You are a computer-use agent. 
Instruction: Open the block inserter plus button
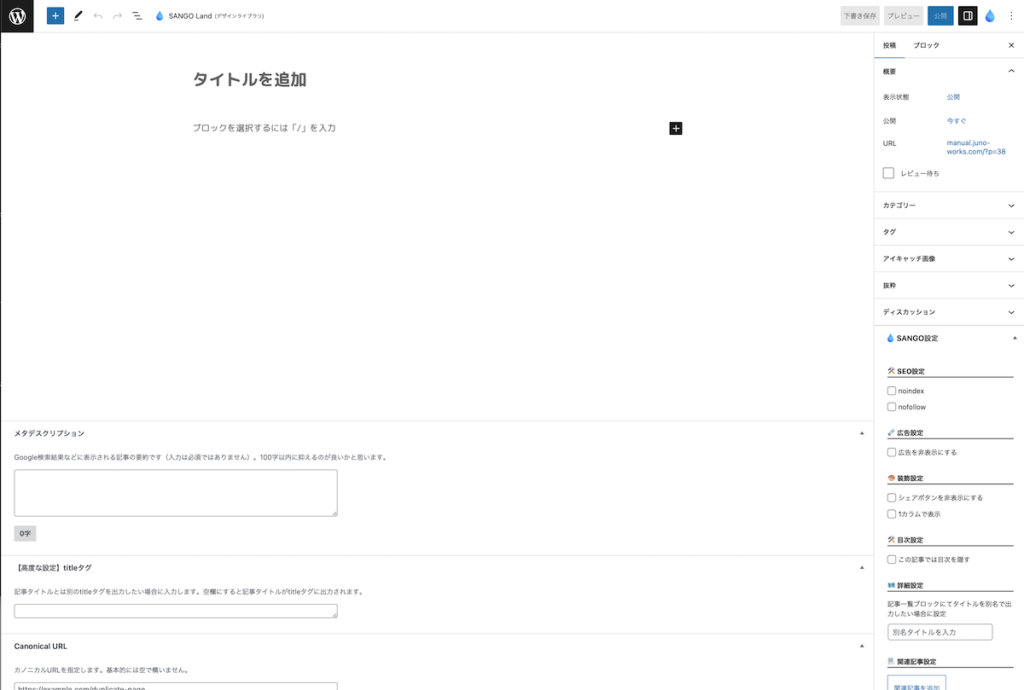[x=55, y=16]
